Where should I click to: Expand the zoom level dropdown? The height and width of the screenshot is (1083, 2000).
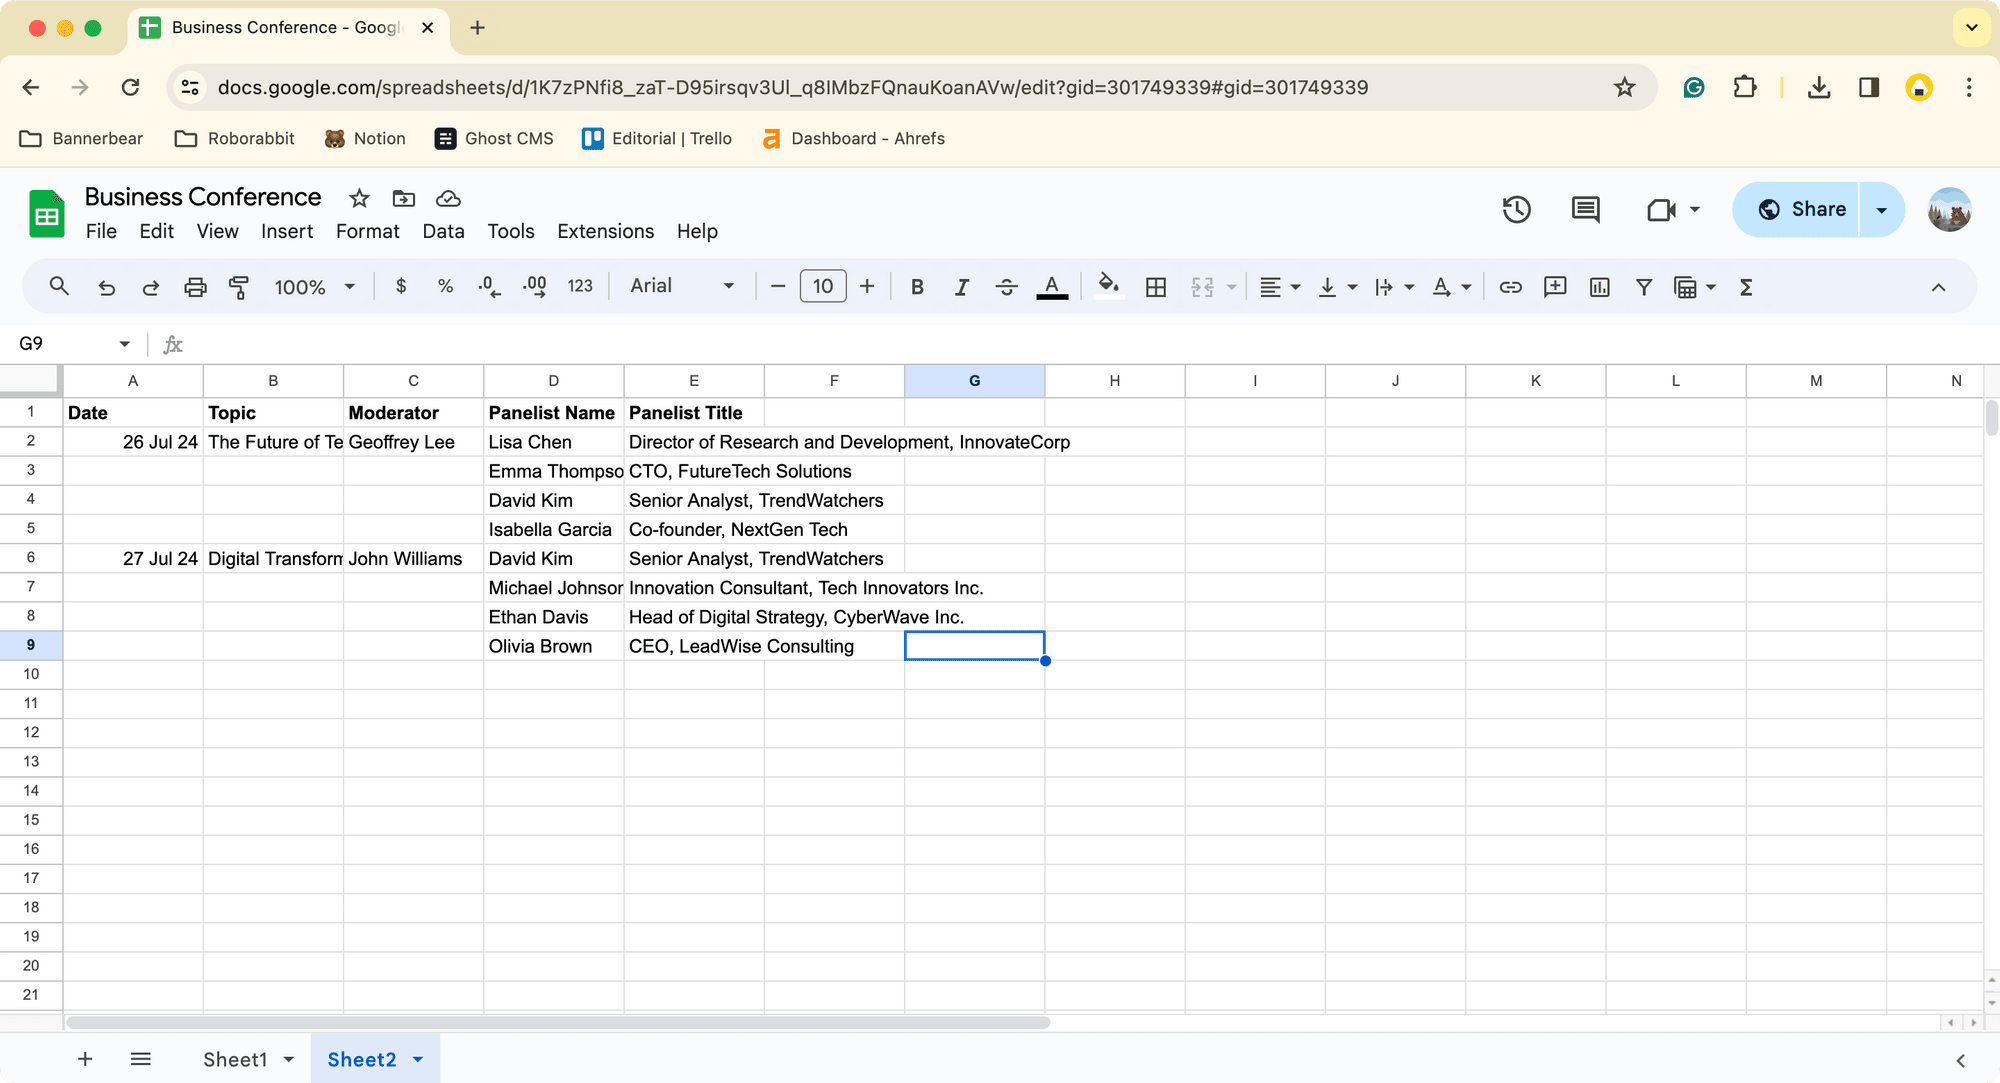[x=313, y=286]
